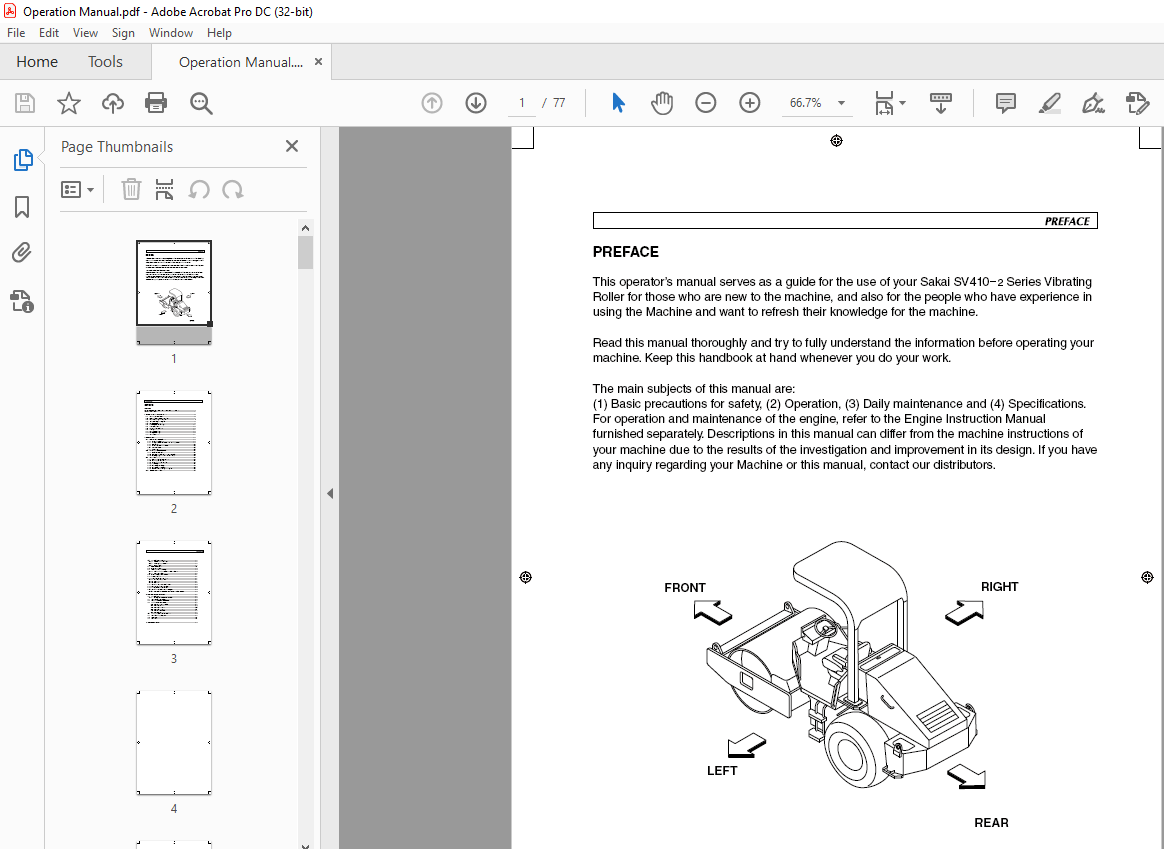Click the REAR label in diagram
The image size is (1164, 849).
pyautogui.click(x=991, y=823)
